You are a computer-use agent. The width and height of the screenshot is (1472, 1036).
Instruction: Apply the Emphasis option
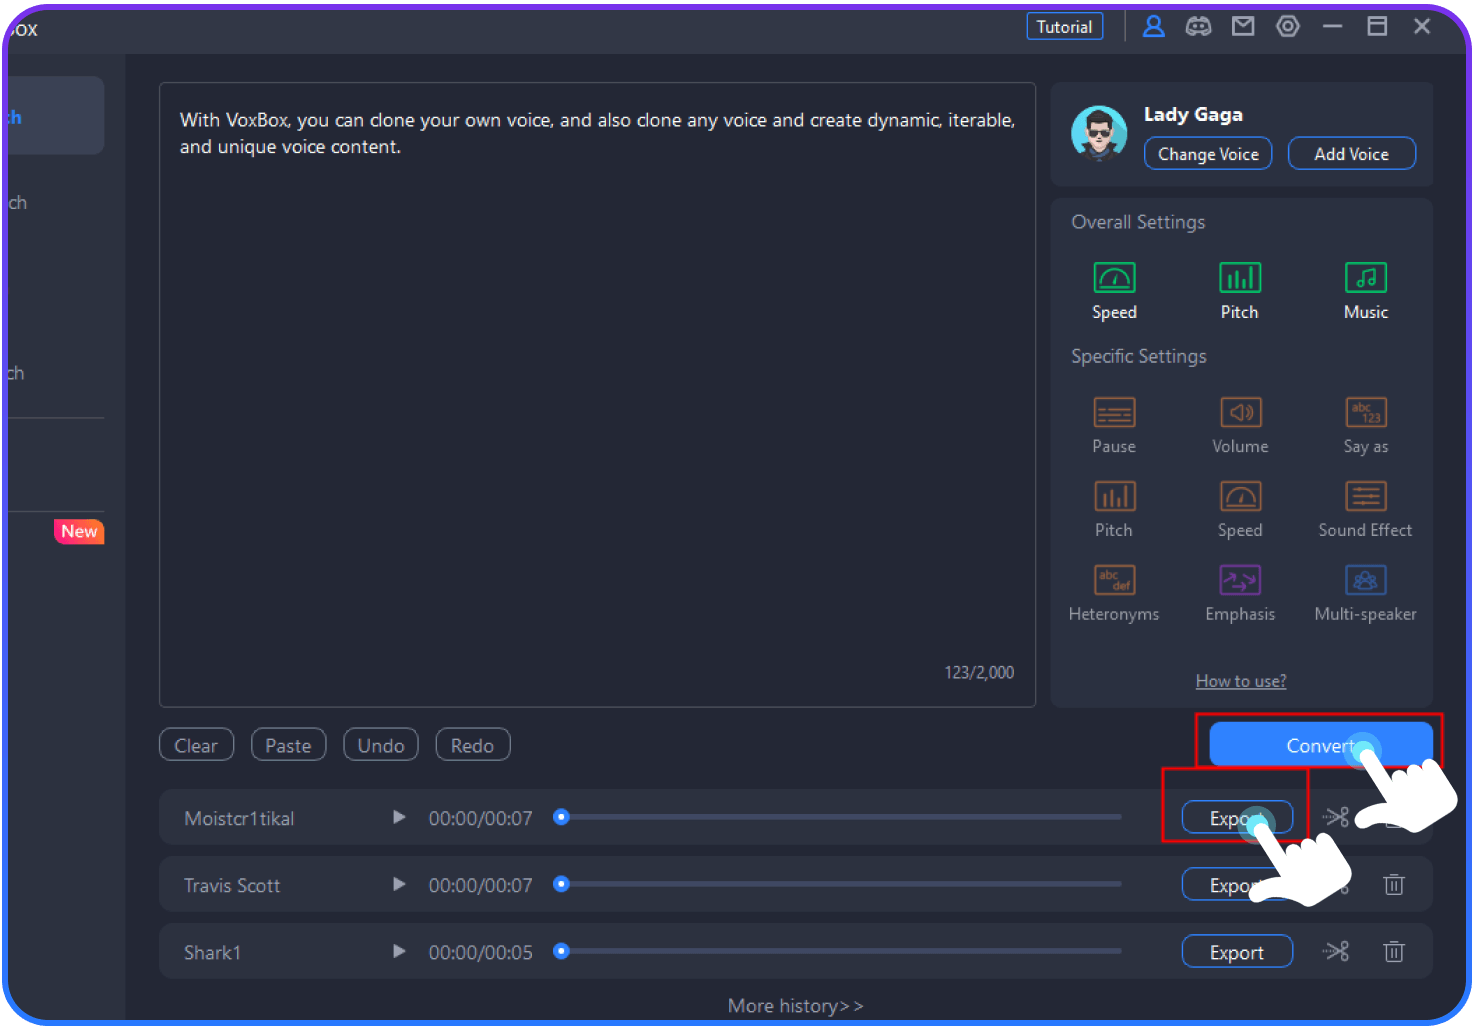pyautogui.click(x=1240, y=593)
